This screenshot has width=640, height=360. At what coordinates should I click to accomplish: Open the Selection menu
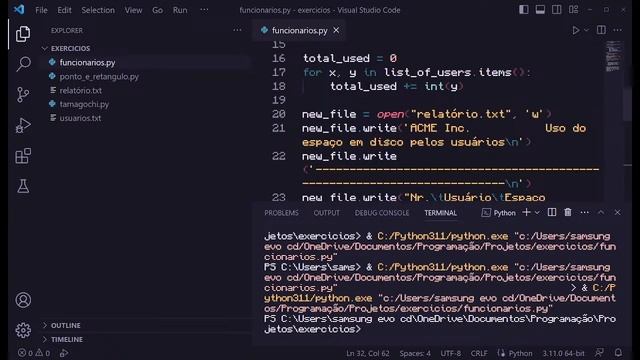(98, 10)
